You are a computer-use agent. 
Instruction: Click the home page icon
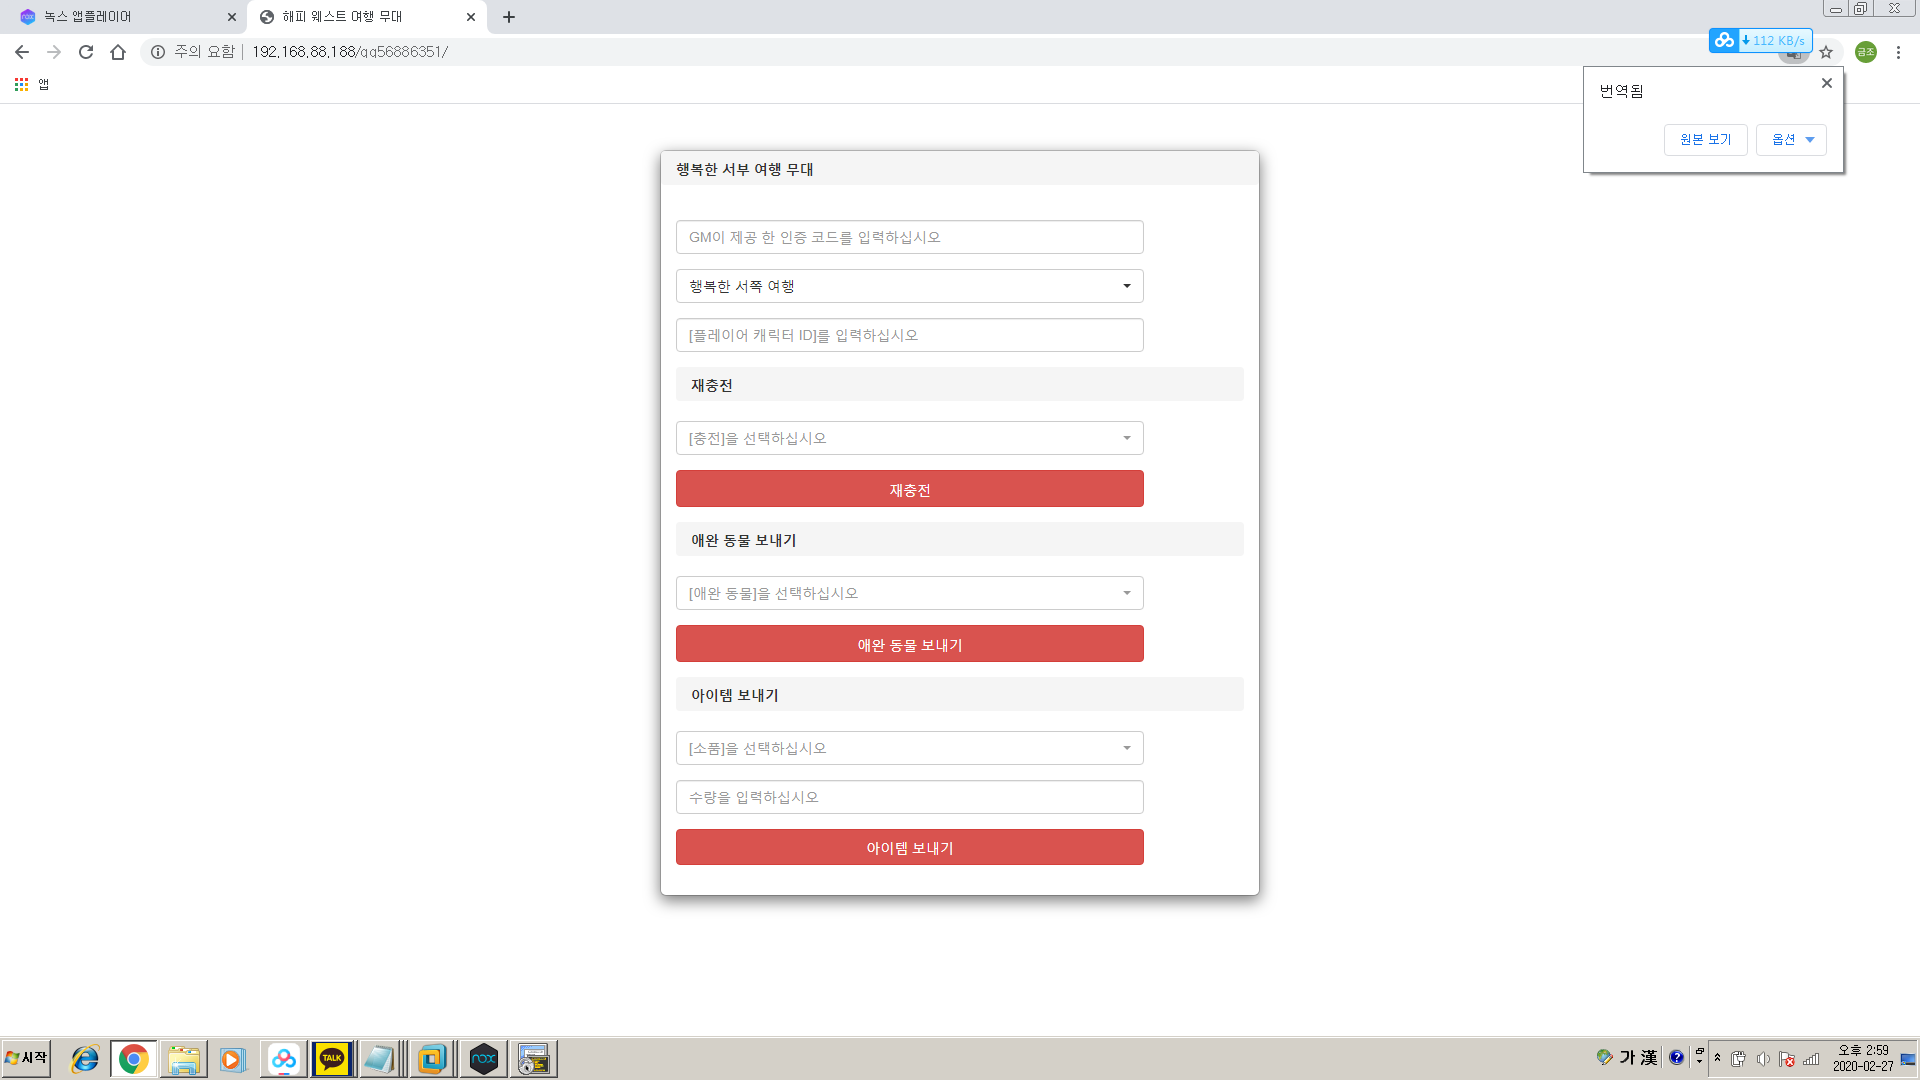coord(118,52)
